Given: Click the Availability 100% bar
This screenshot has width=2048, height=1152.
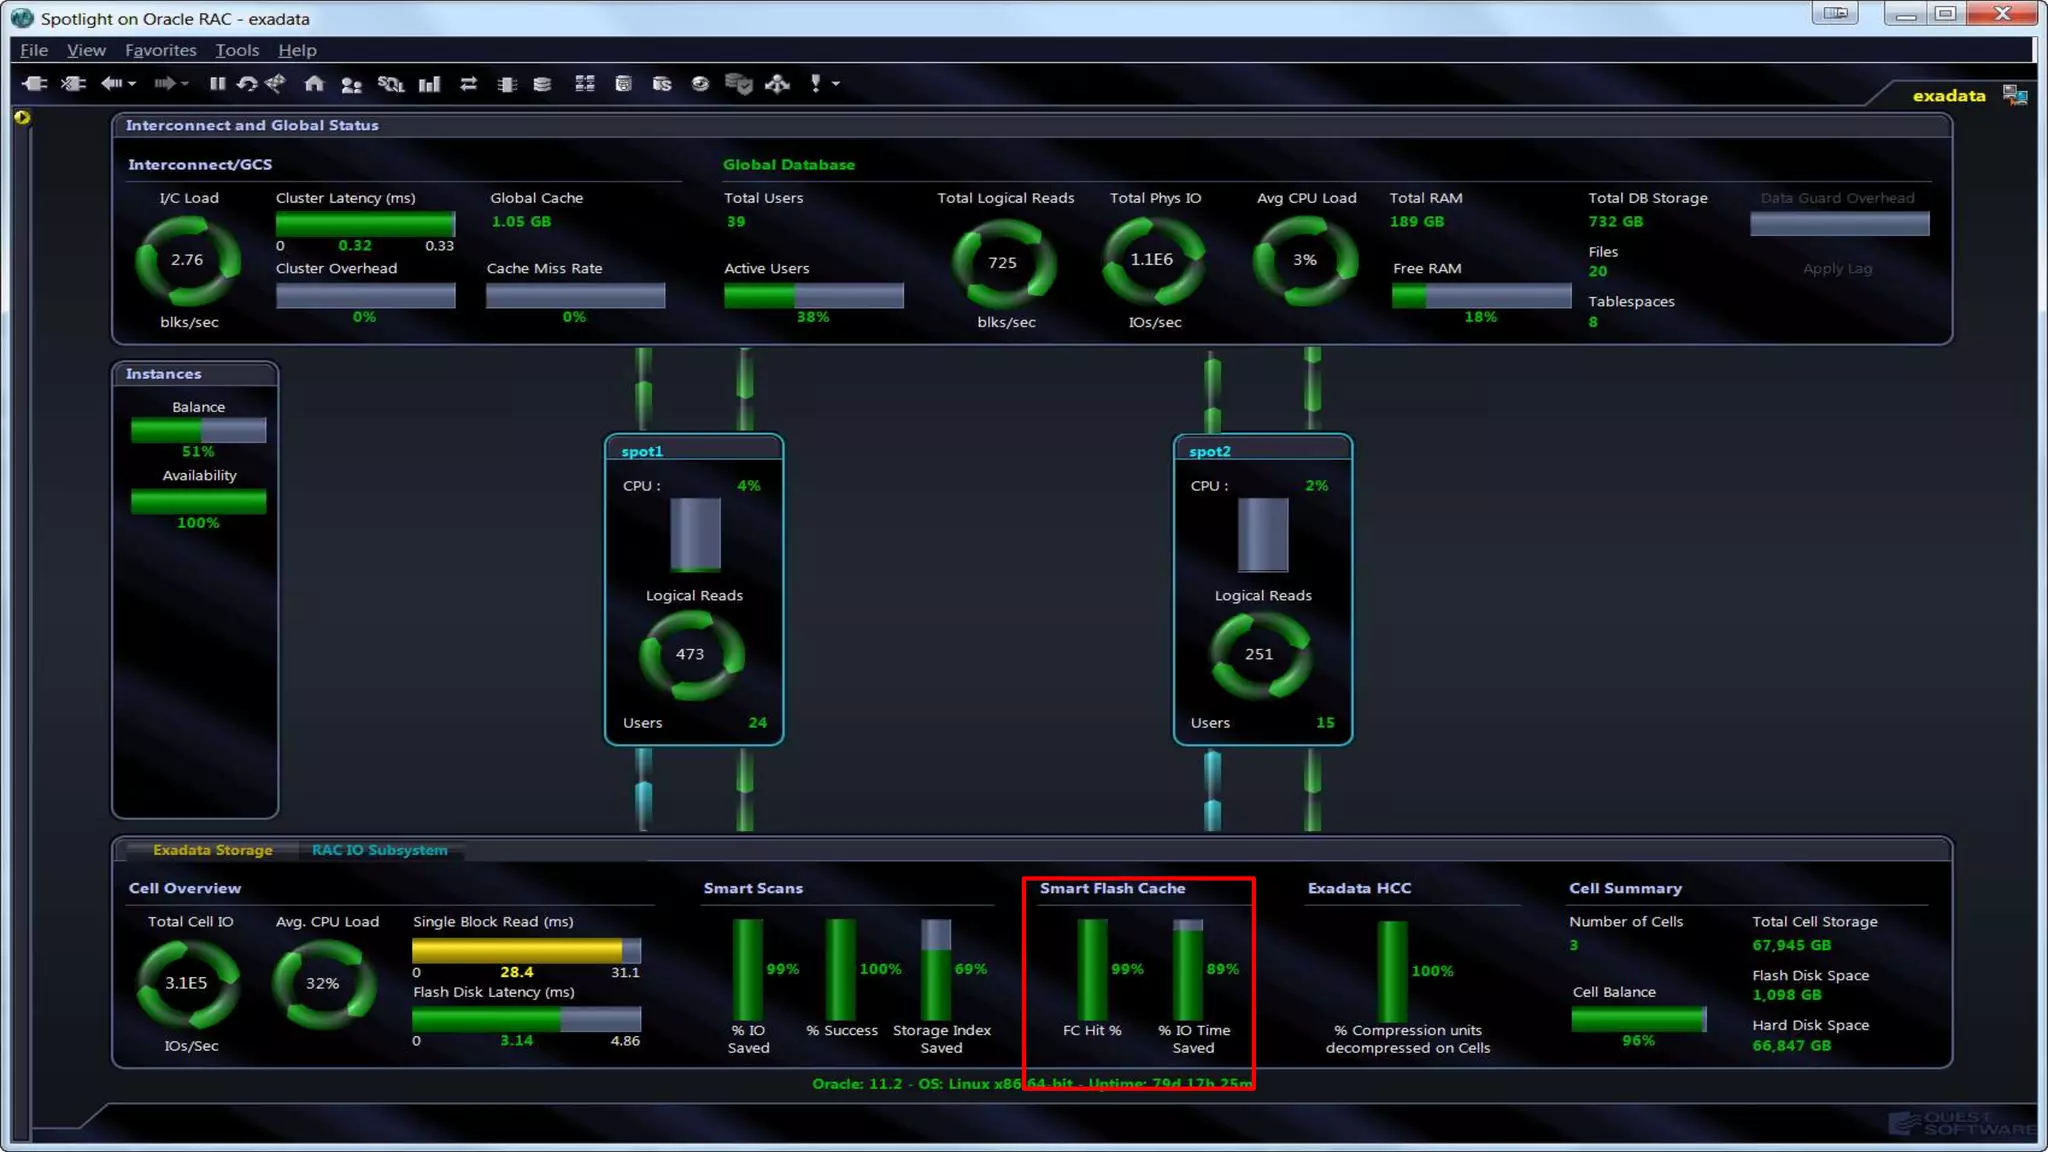Looking at the screenshot, I should [x=198, y=501].
